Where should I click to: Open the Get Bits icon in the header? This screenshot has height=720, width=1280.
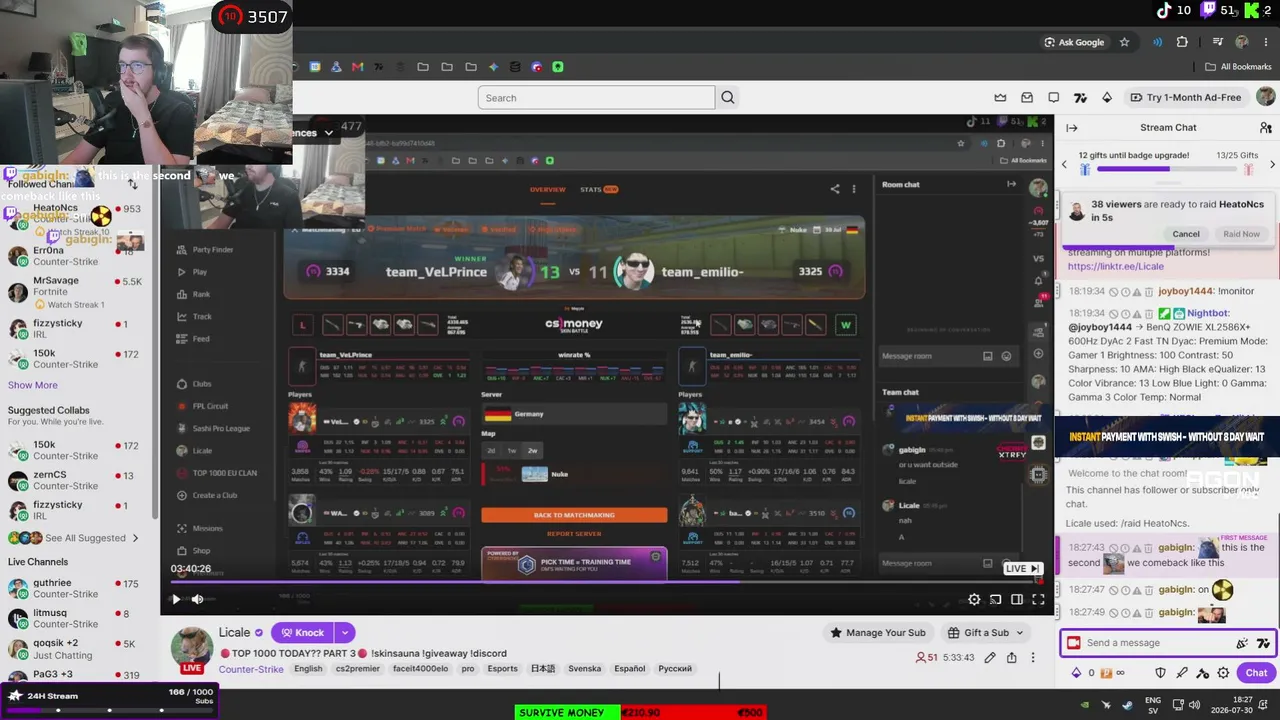(1106, 97)
